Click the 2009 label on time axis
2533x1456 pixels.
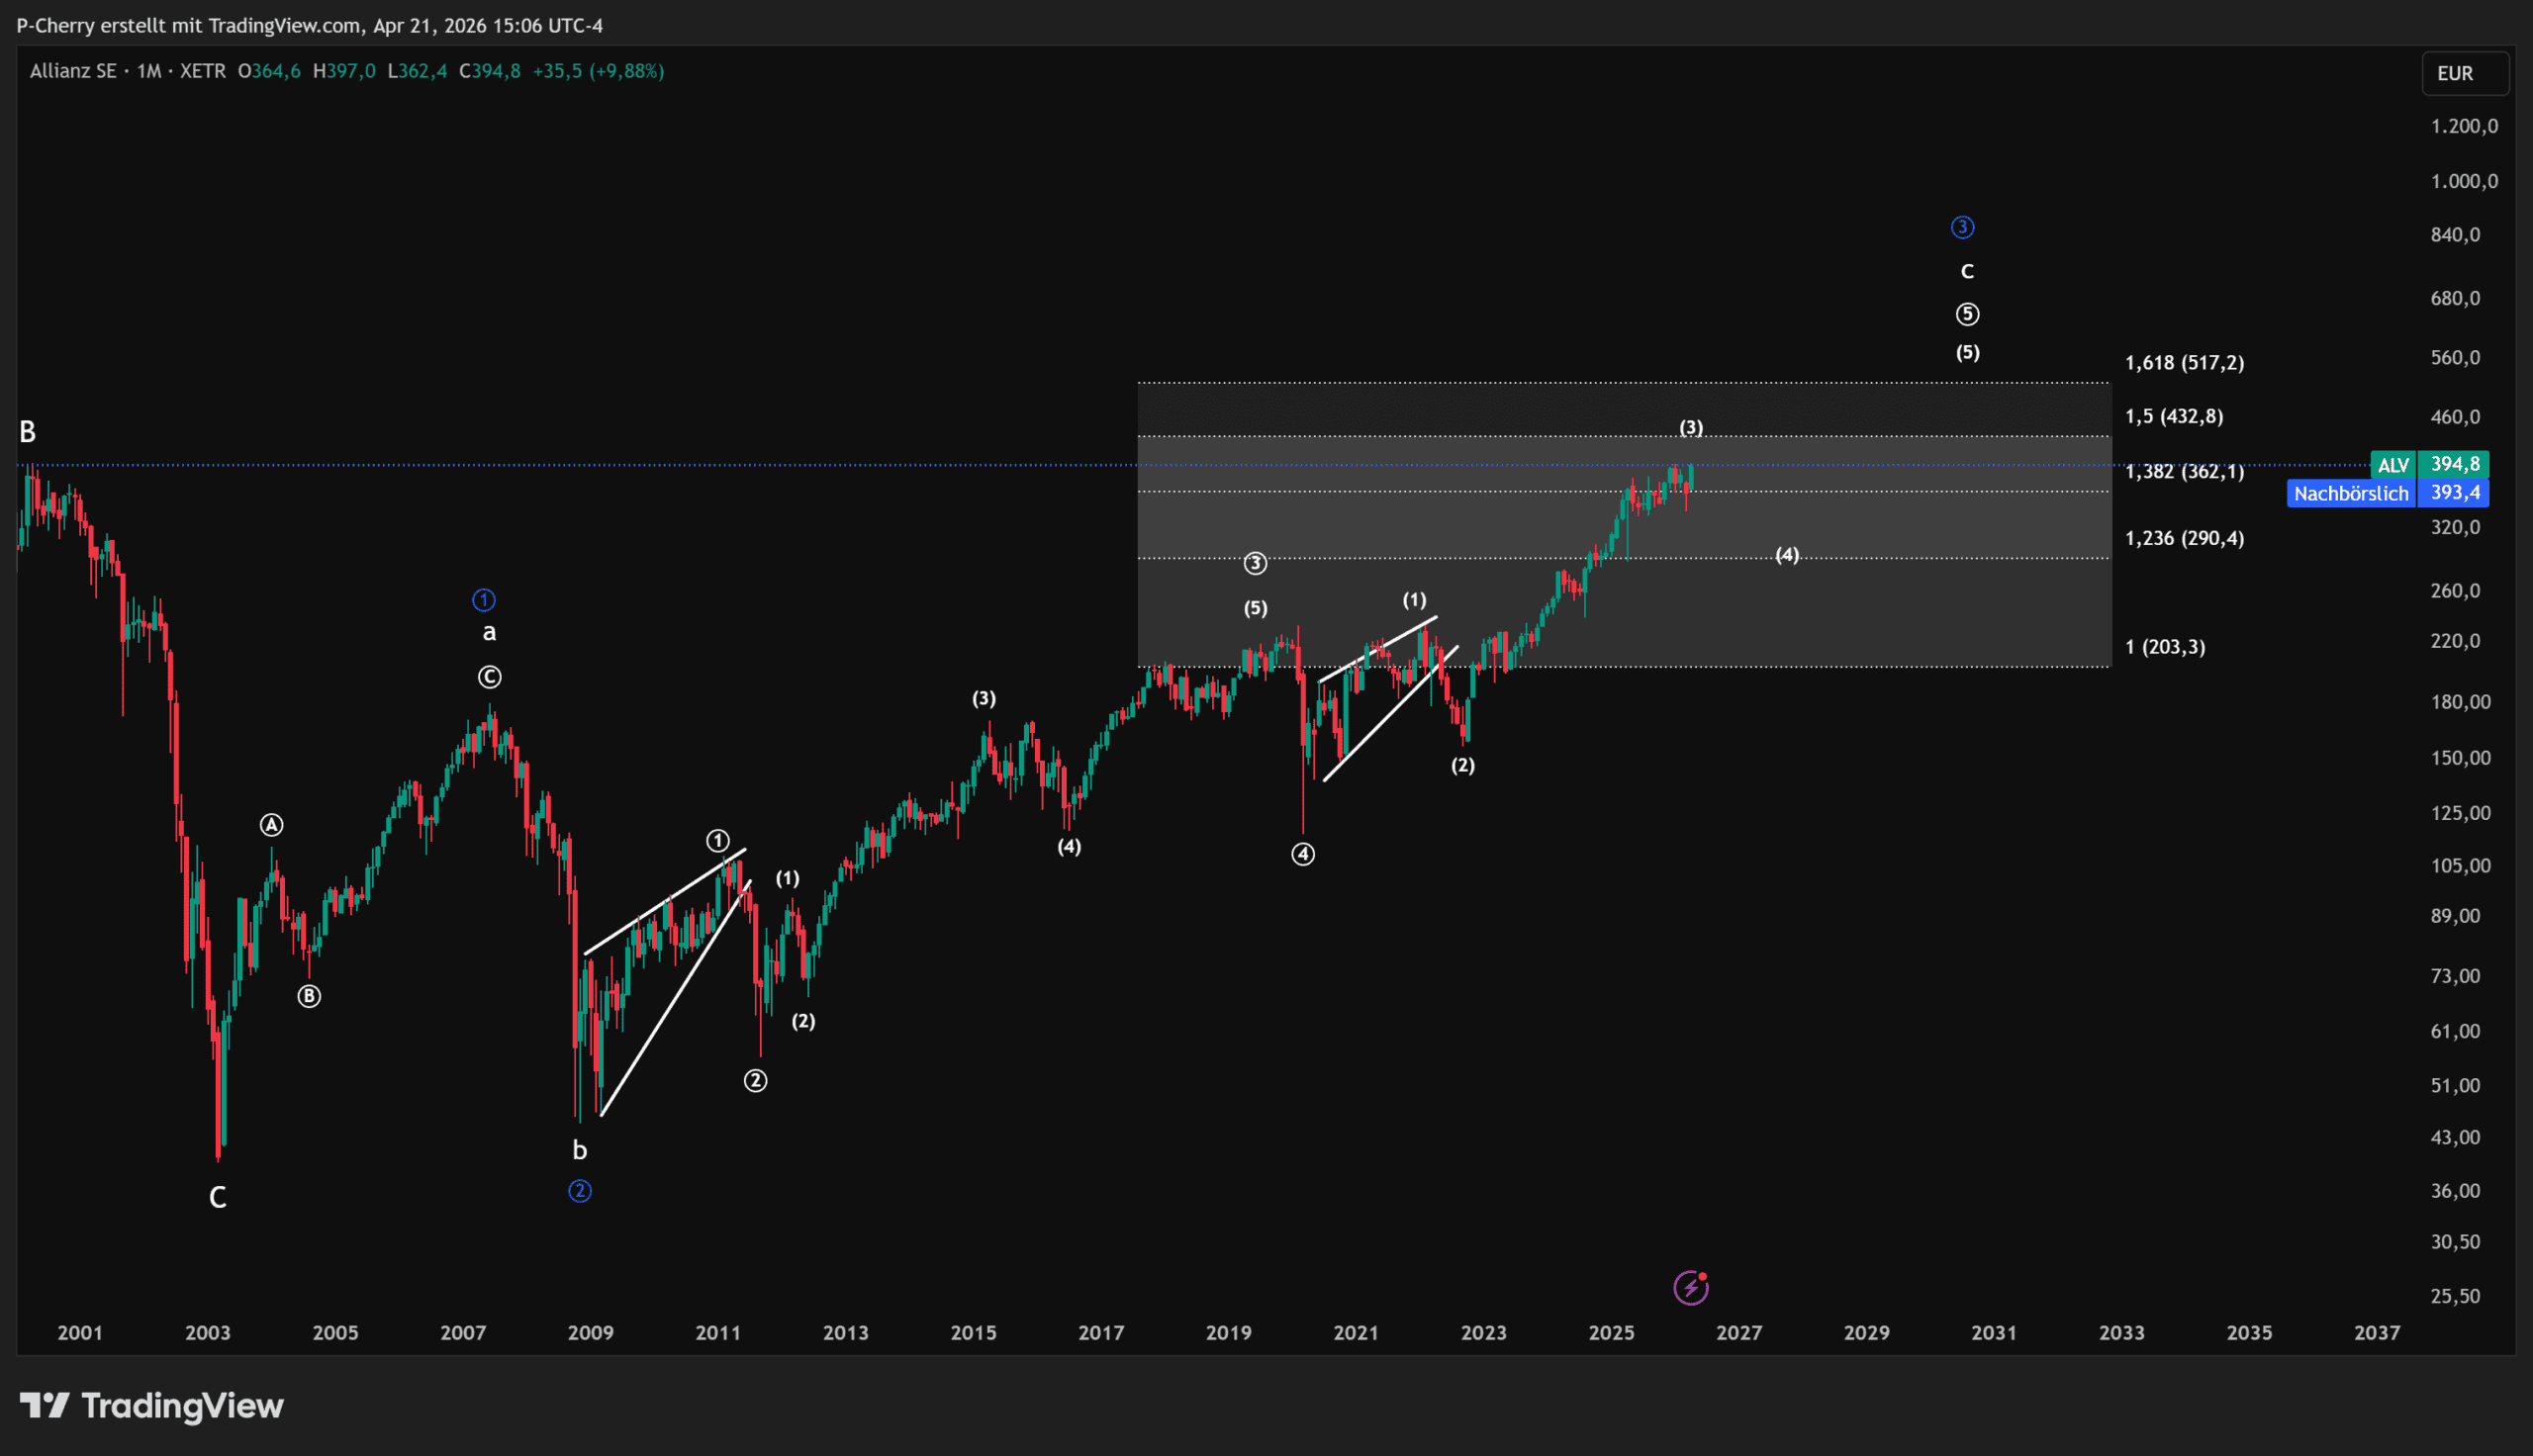[590, 1332]
